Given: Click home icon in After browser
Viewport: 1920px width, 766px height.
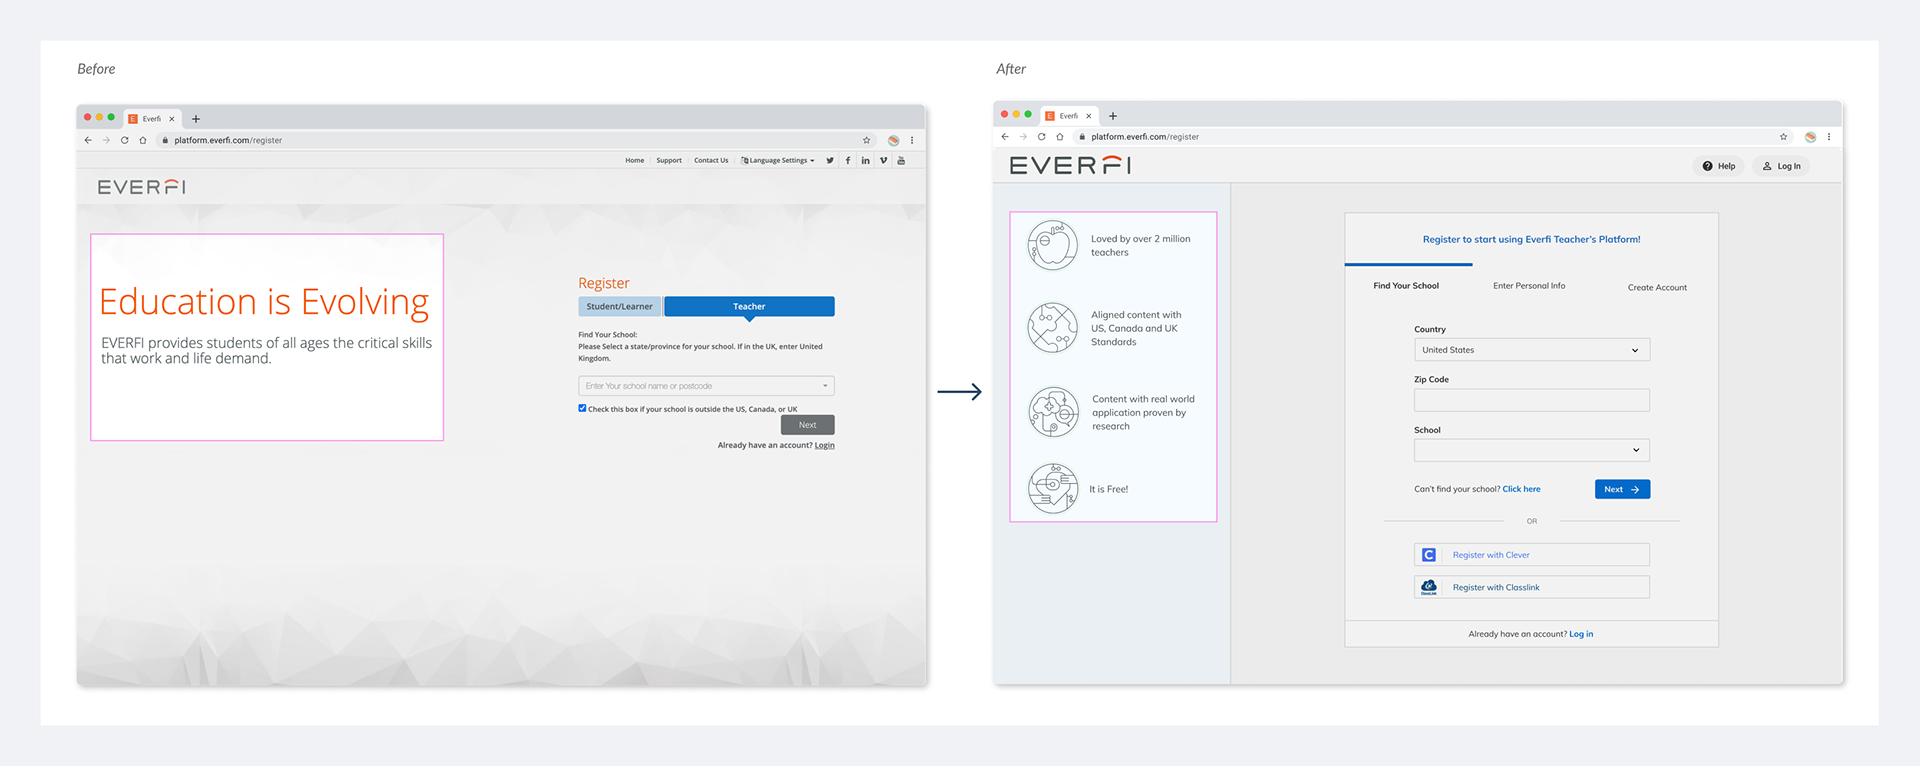Looking at the screenshot, I should tap(1060, 137).
